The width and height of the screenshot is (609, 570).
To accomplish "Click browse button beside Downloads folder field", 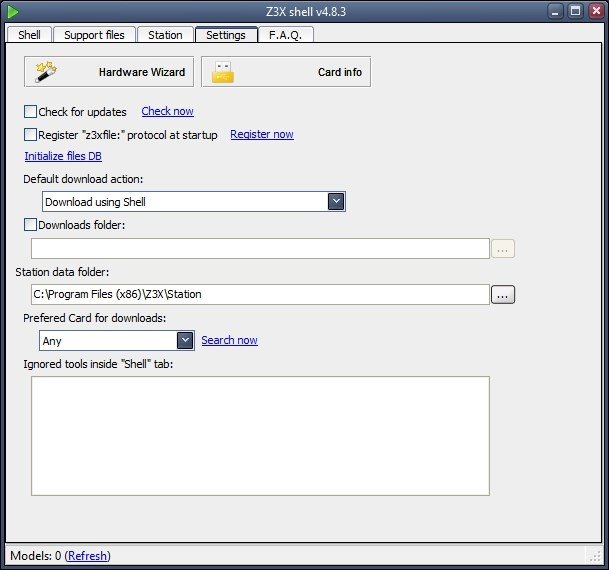I will coord(503,249).
